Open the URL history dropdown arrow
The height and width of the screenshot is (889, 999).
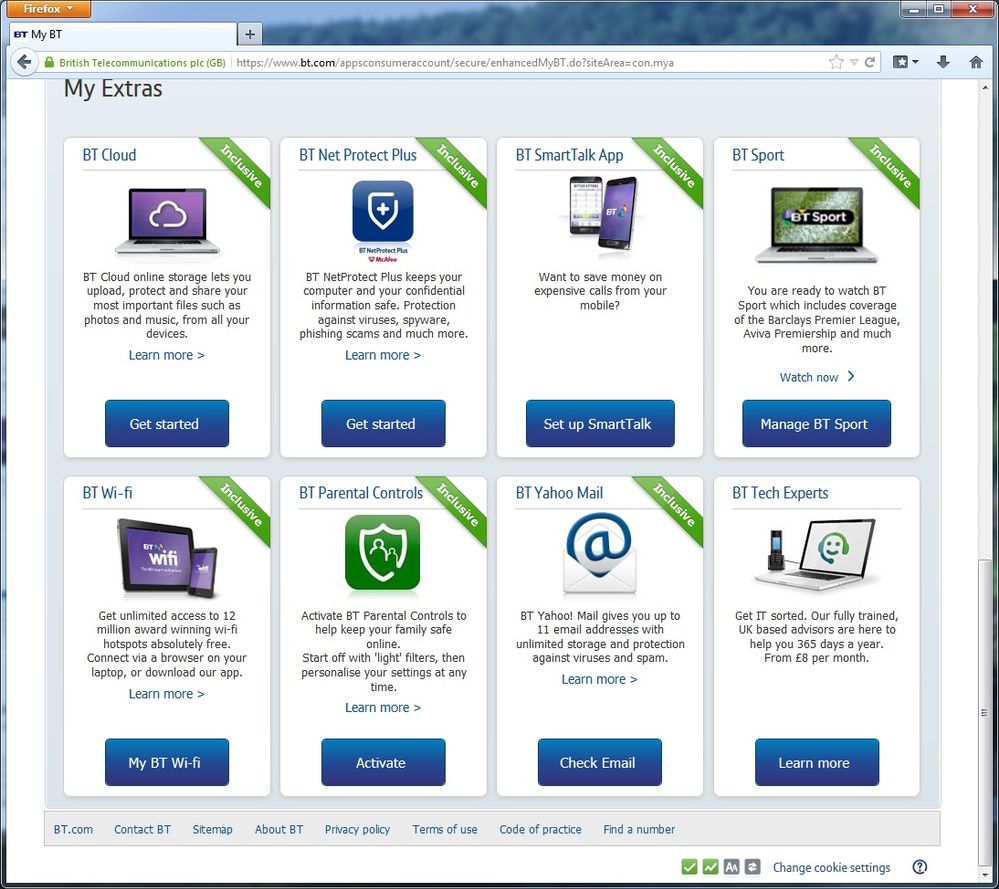854,62
